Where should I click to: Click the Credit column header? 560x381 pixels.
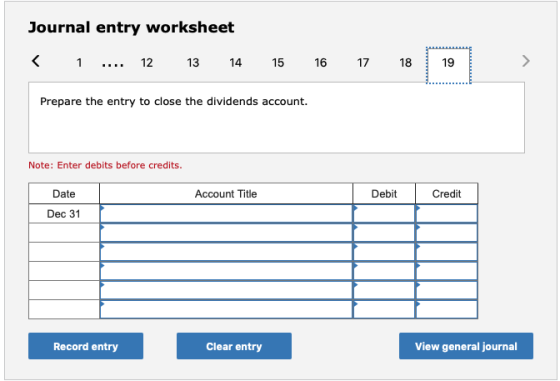click(446, 194)
